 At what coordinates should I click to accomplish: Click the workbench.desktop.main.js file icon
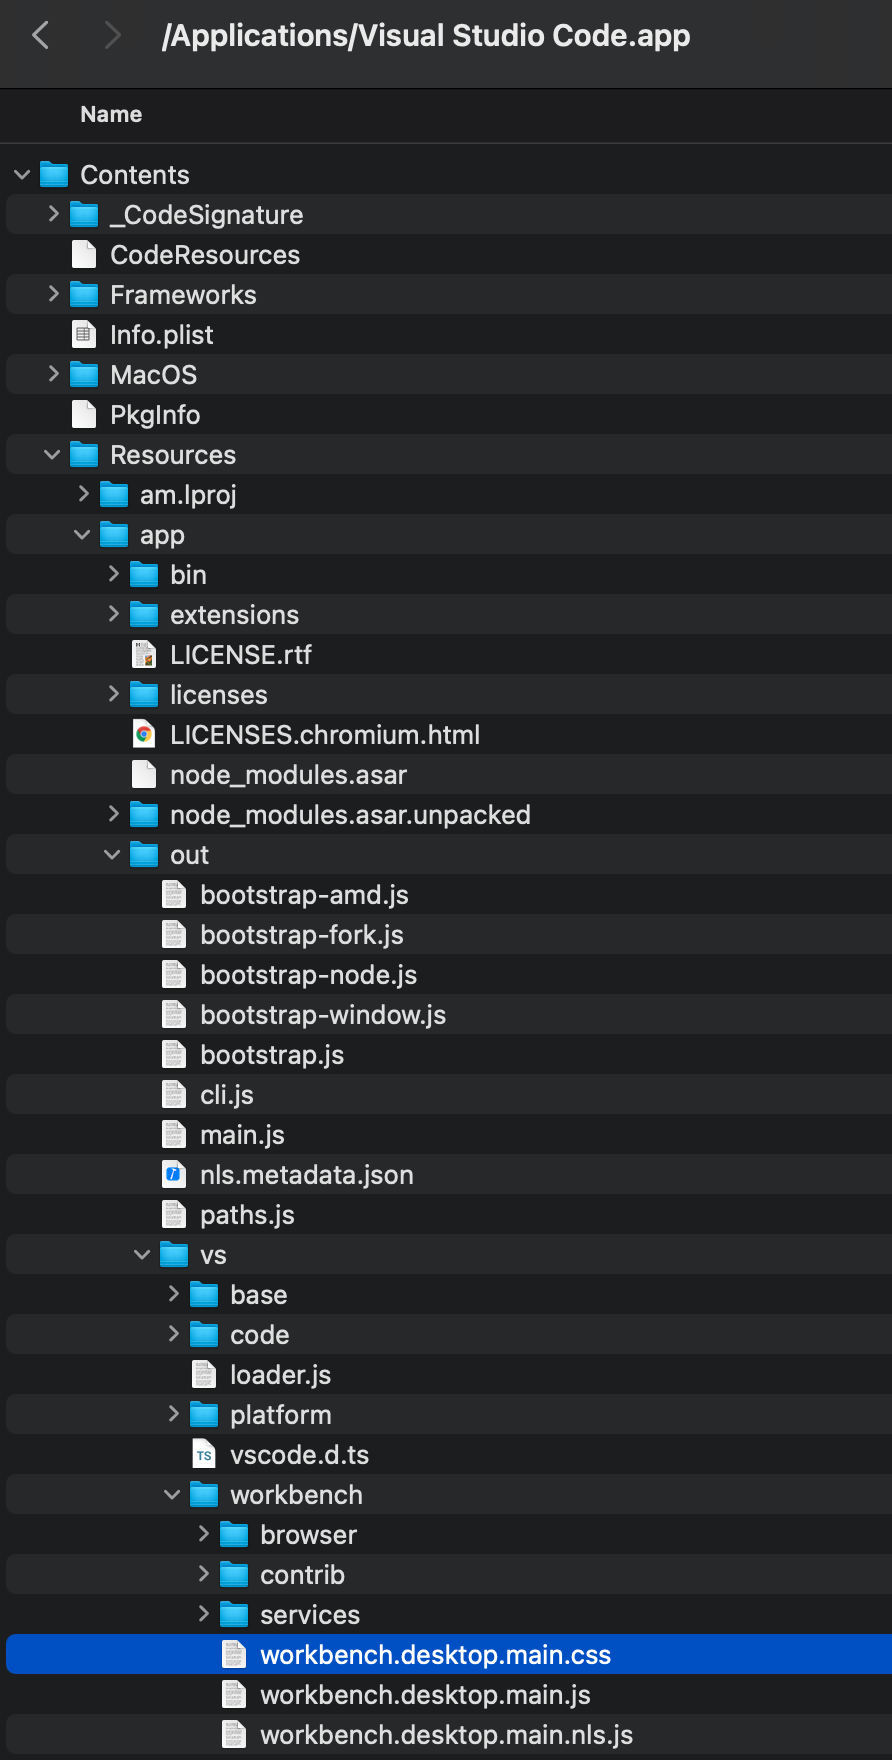234,1695
